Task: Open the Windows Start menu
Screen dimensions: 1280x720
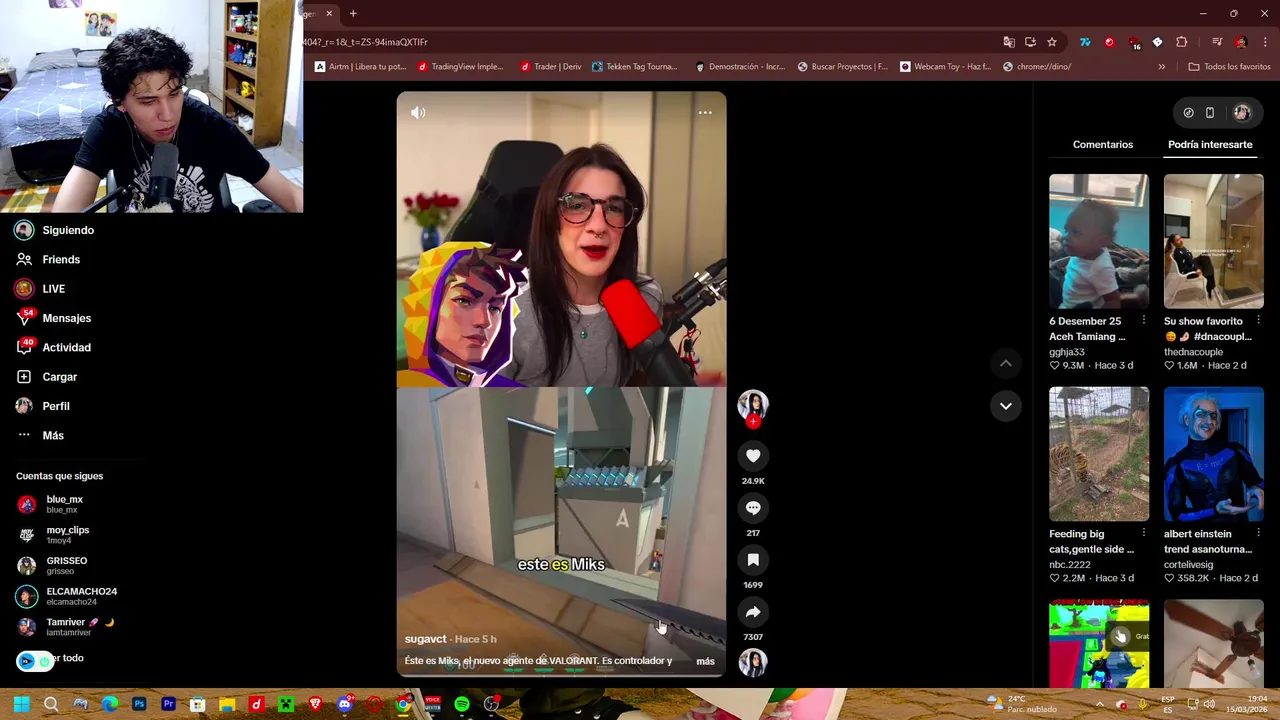Action: pyautogui.click(x=21, y=704)
